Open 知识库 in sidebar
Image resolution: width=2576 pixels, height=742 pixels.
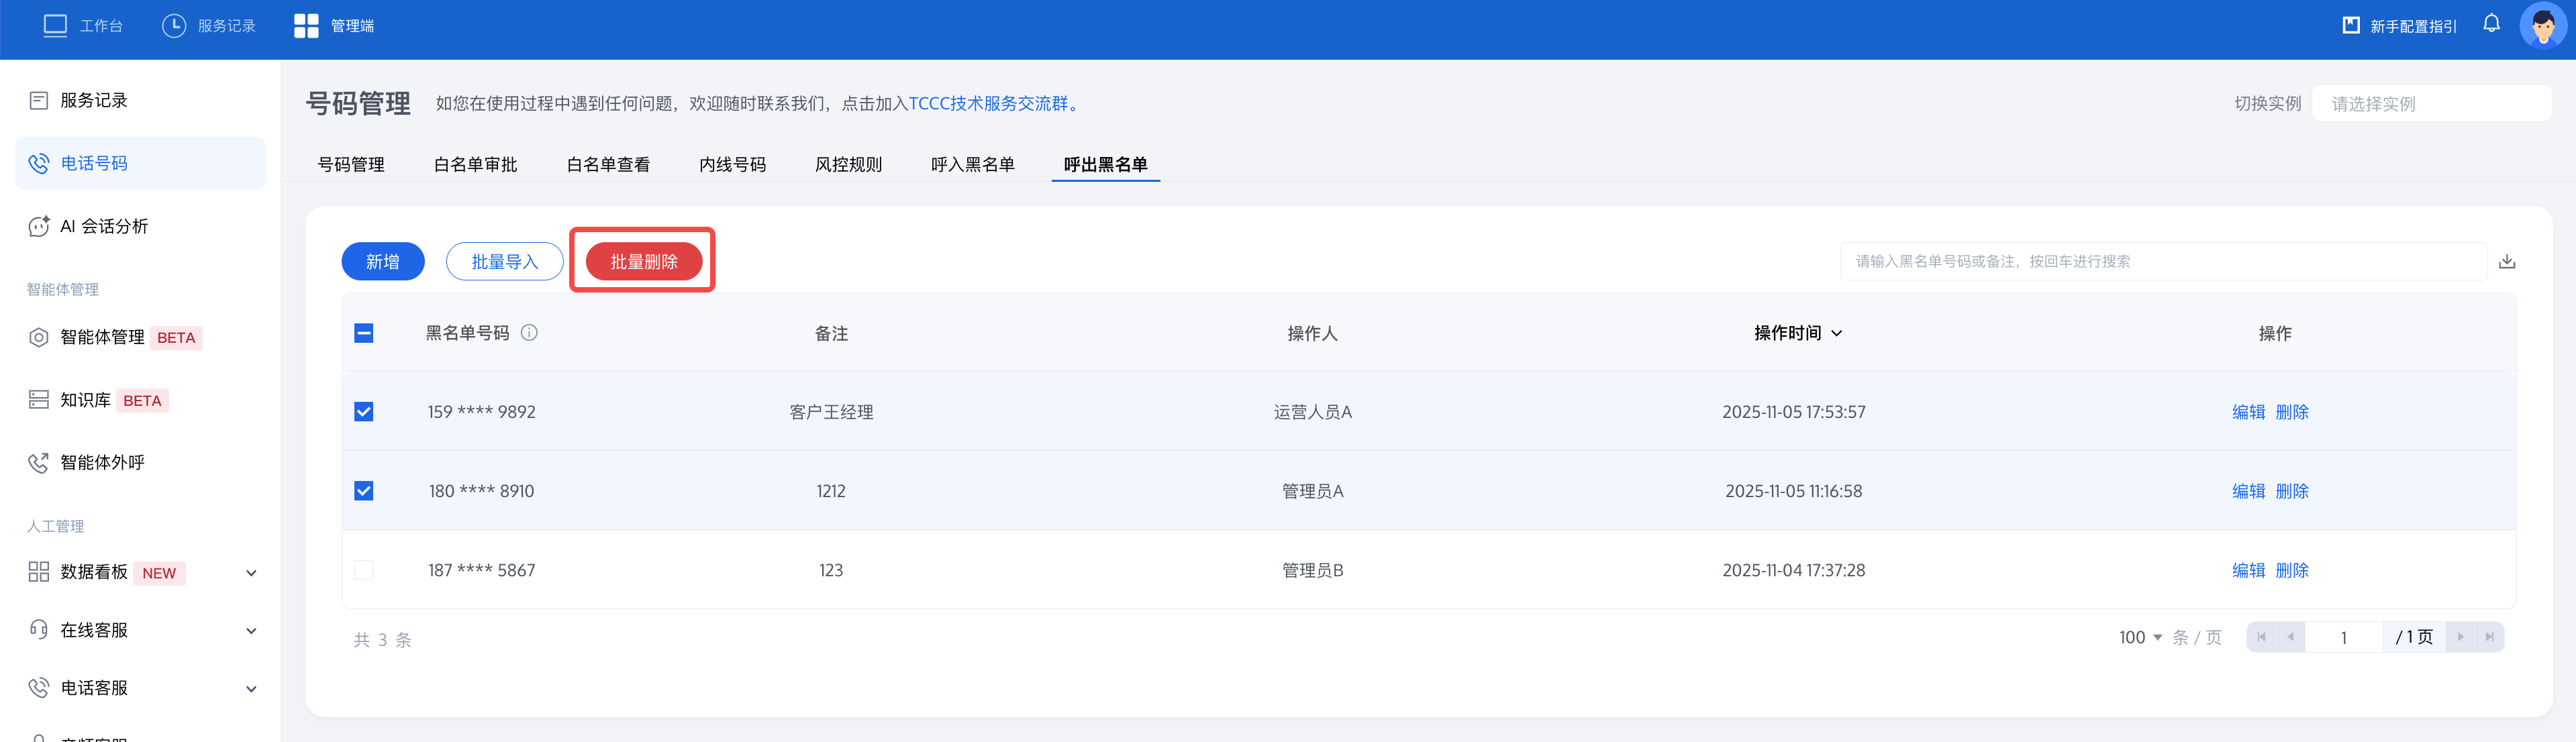85,400
